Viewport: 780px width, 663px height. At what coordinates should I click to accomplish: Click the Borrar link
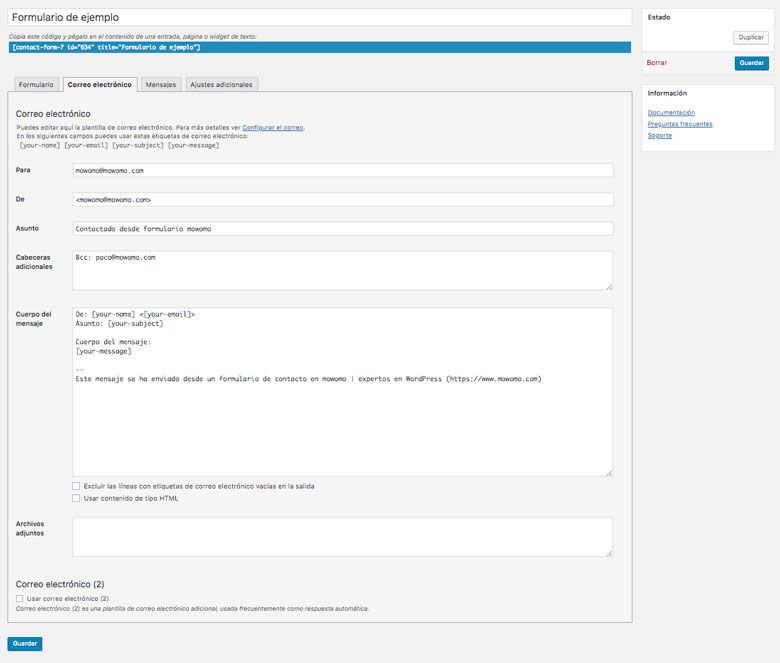[657, 63]
